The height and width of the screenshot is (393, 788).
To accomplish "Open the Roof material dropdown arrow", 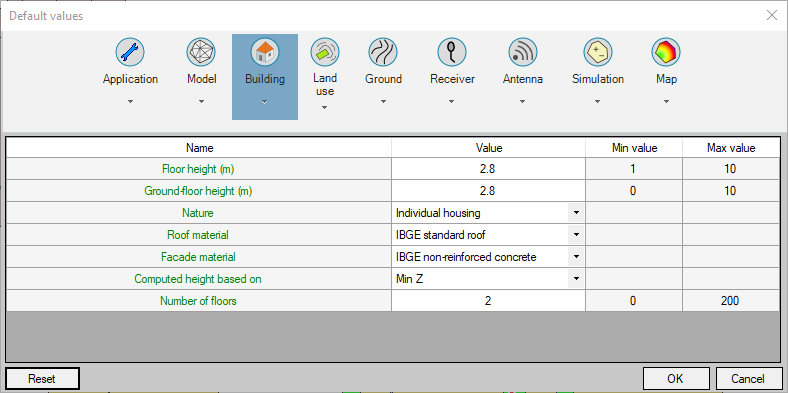I will [576, 235].
